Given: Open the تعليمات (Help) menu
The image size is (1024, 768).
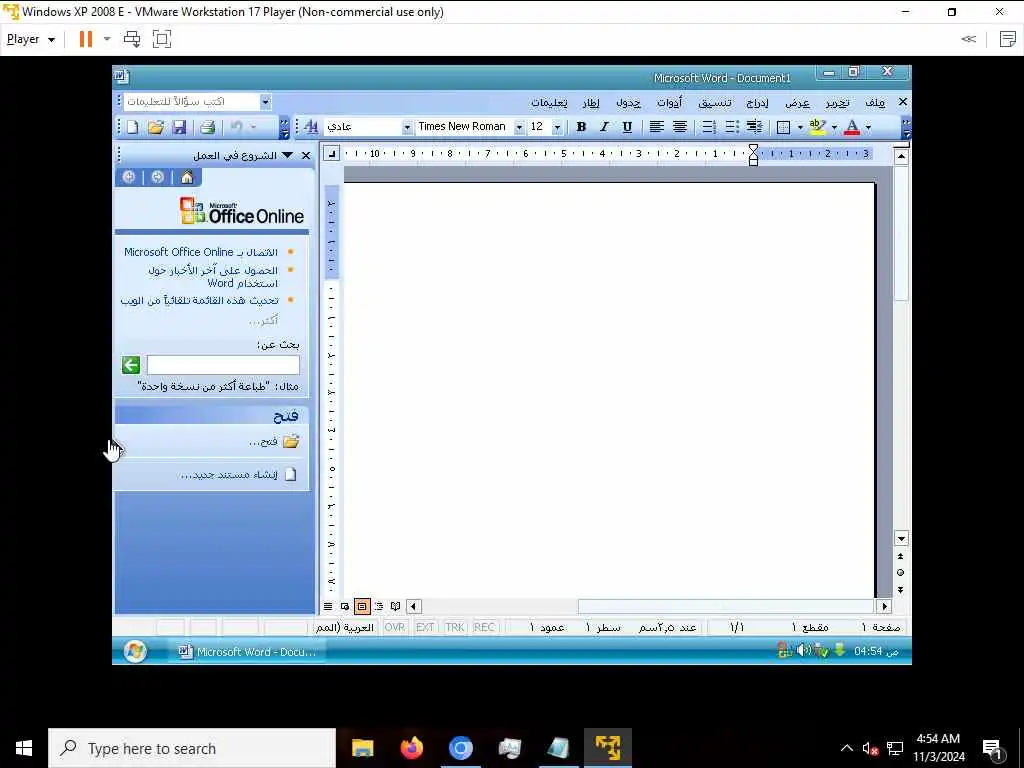Looking at the screenshot, I should pos(549,103).
